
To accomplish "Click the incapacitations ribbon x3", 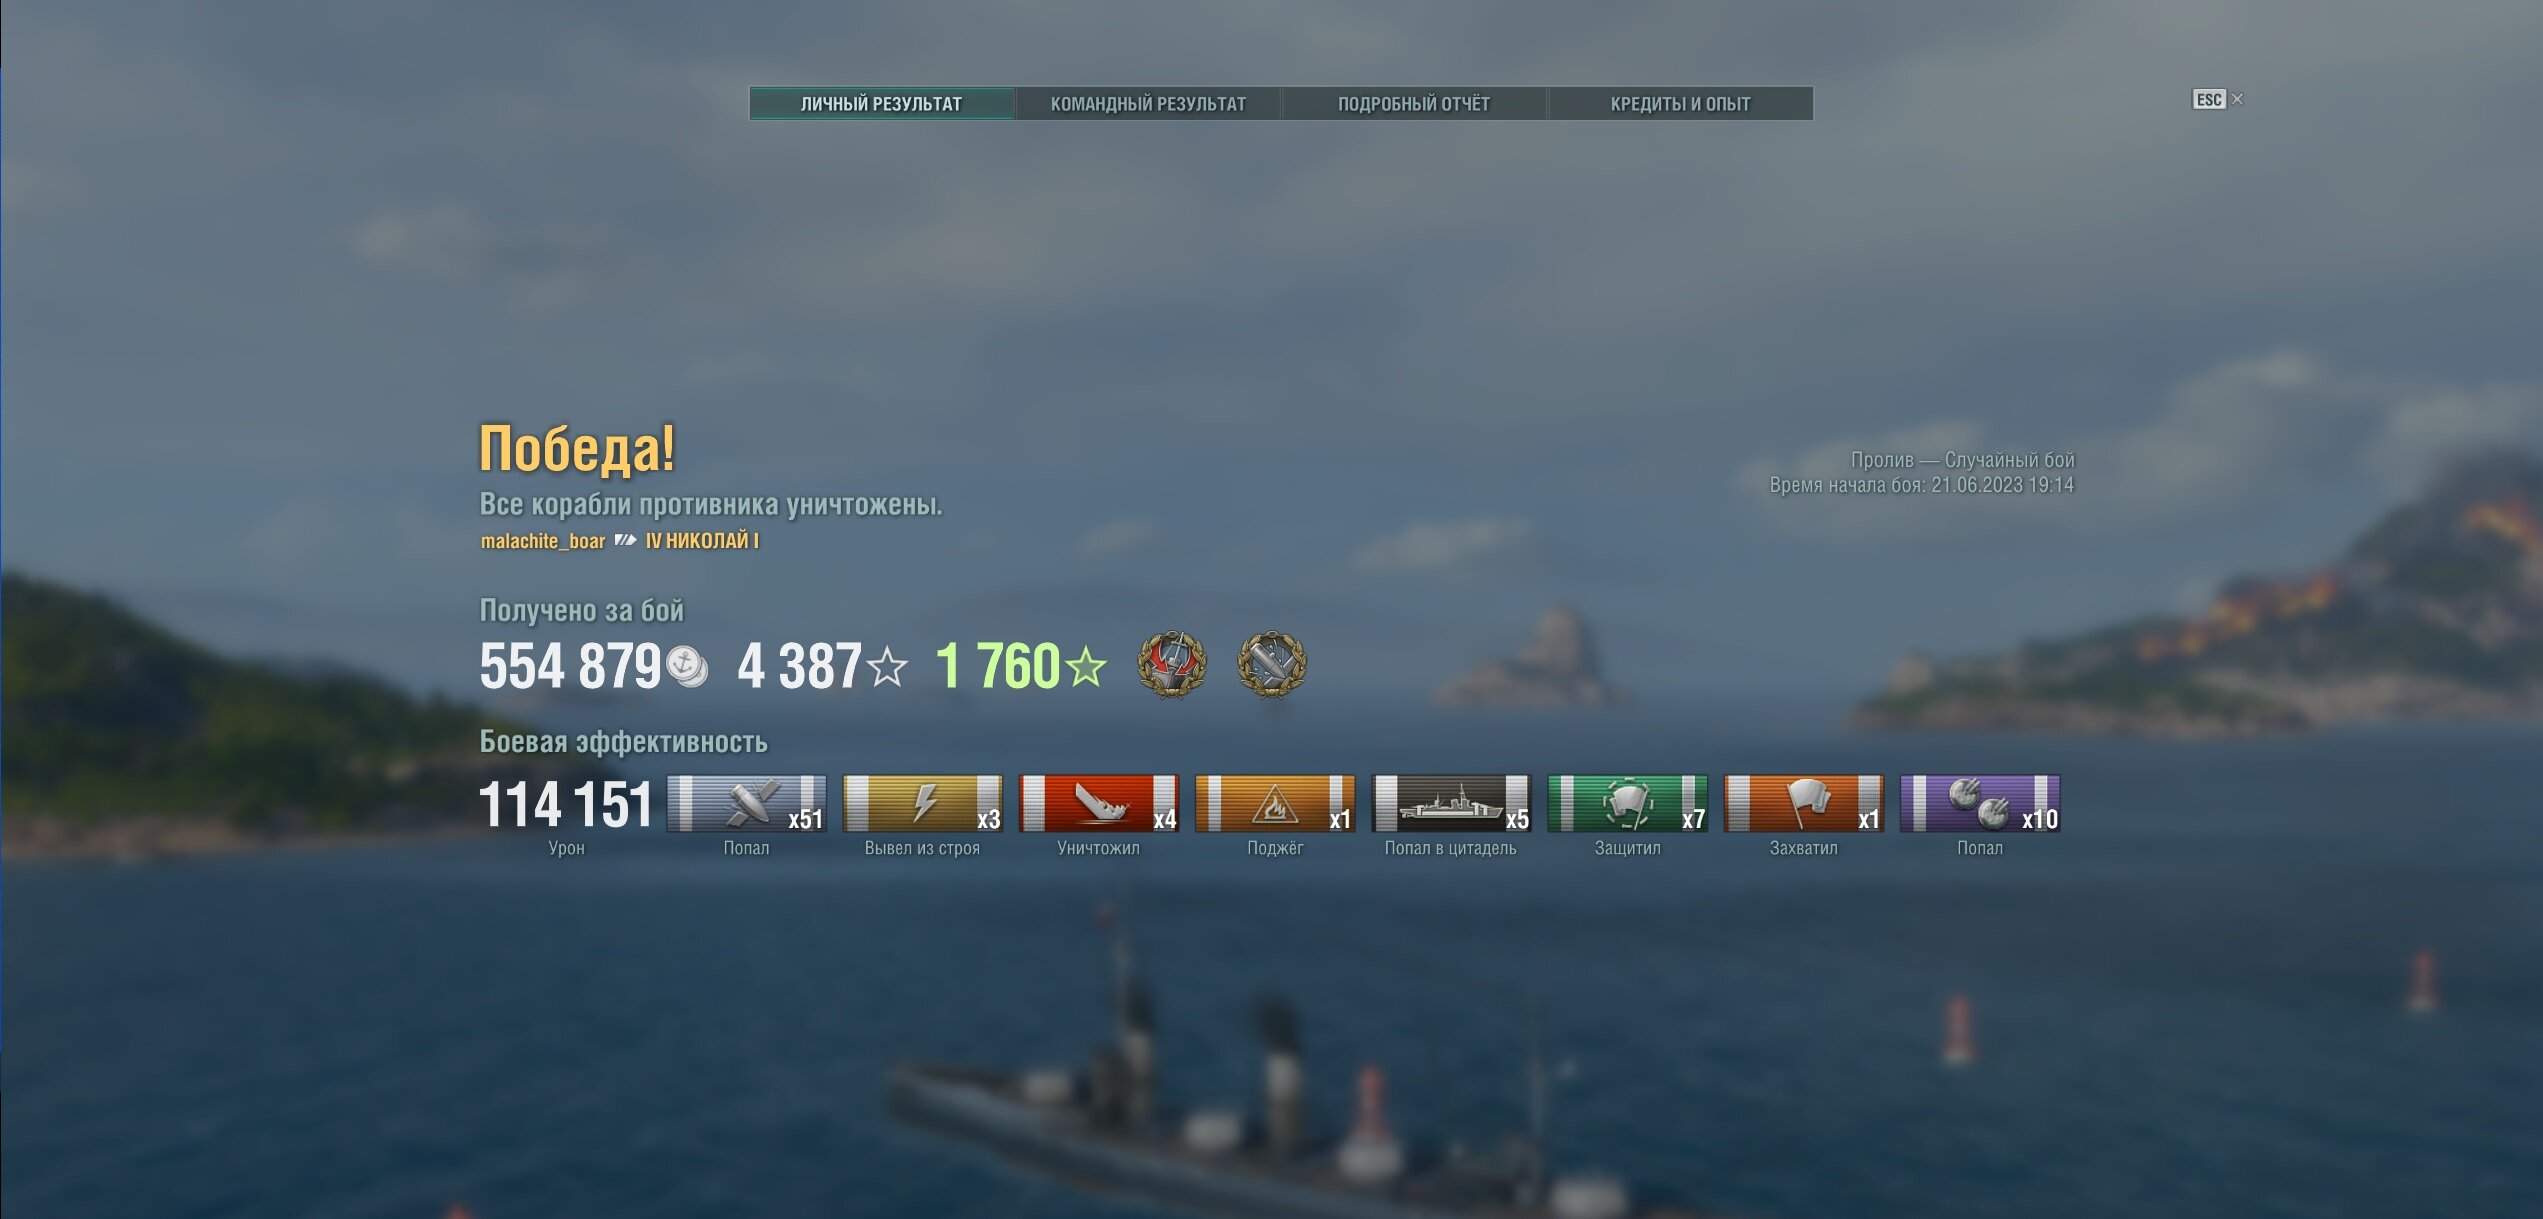I will click(923, 803).
